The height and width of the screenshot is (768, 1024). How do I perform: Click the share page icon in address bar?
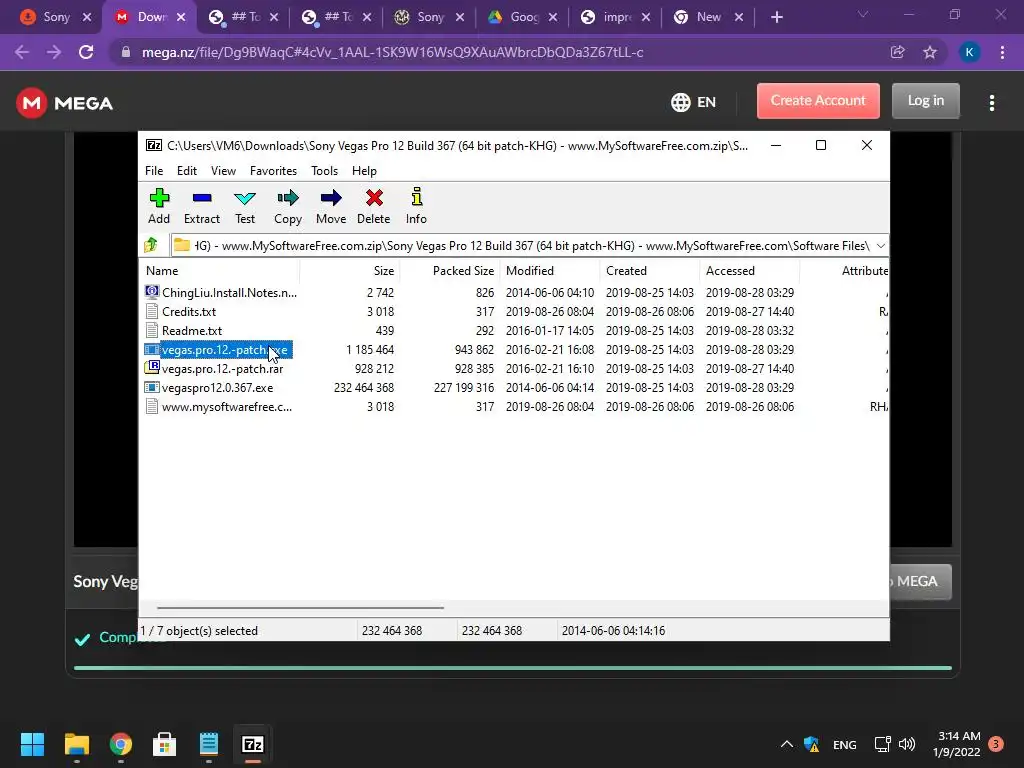pos(897,52)
